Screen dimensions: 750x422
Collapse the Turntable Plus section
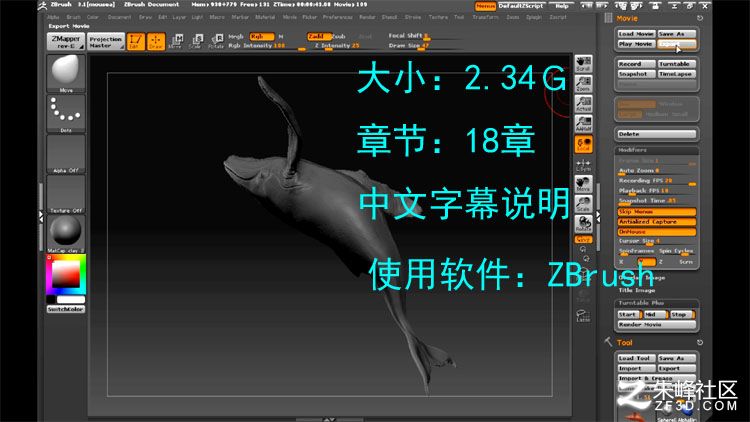(657, 303)
